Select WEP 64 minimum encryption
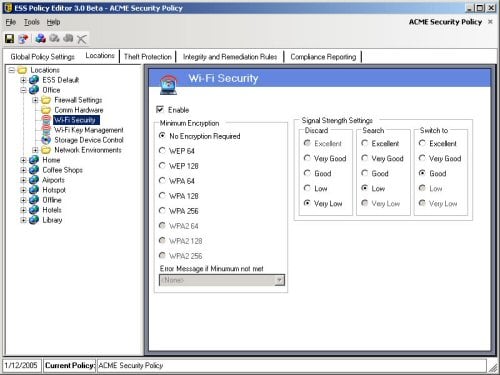 click(162, 151)
